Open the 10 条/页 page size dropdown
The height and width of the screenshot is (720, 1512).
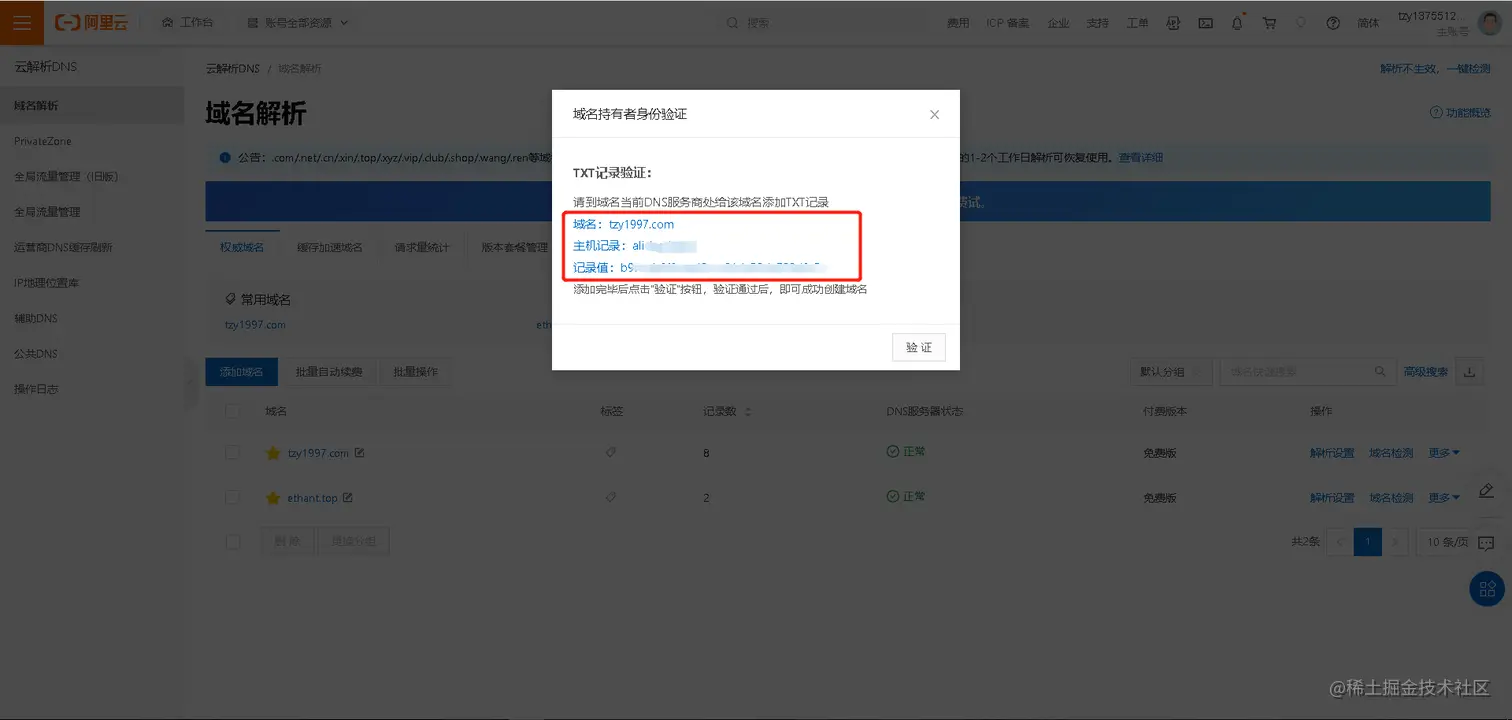tap(1448, 541)
